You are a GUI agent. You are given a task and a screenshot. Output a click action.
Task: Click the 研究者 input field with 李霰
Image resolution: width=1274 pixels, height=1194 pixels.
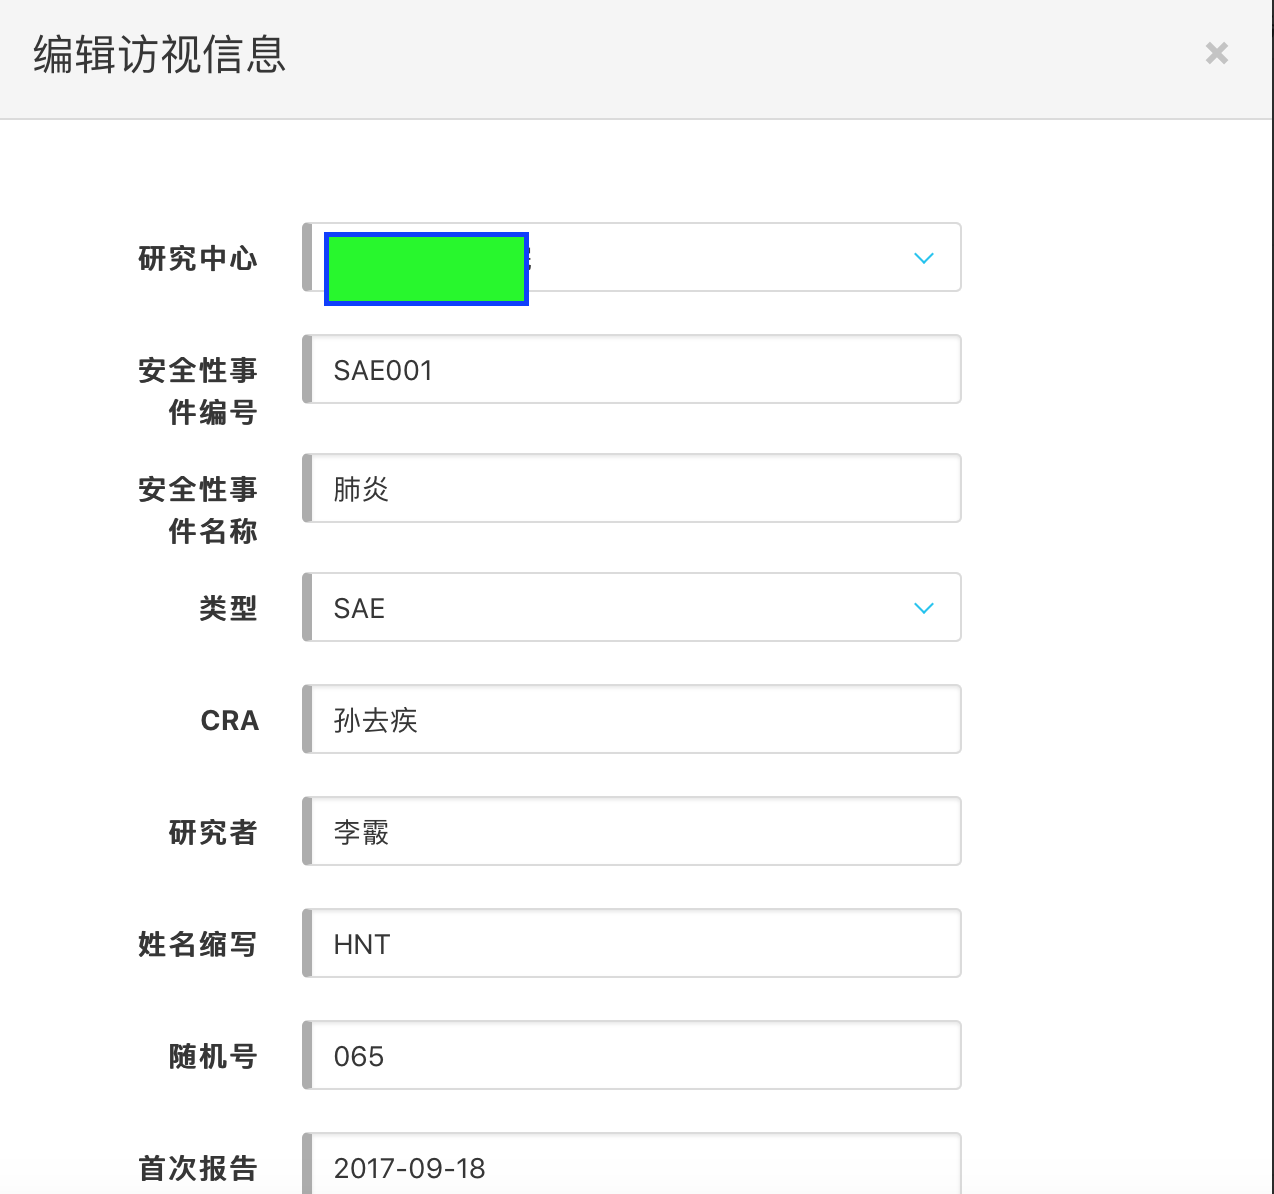click(634, 832)
